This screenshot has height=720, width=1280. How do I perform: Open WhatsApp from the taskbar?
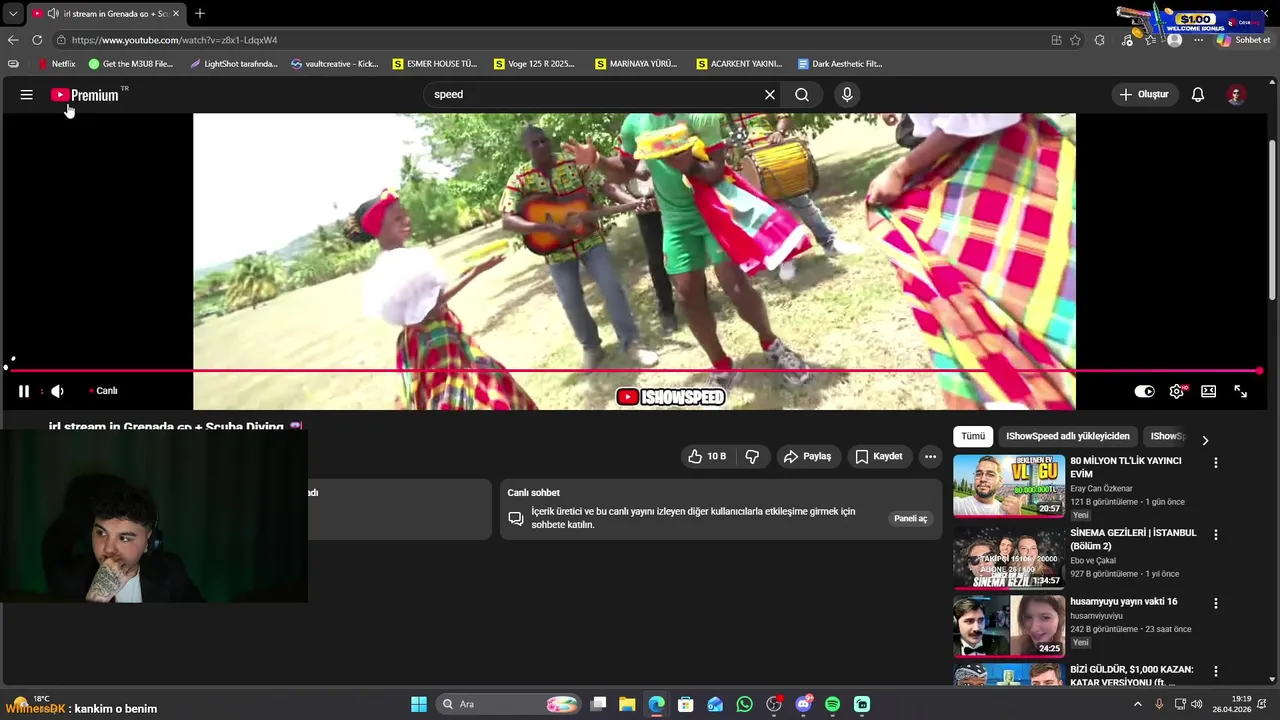744,704
